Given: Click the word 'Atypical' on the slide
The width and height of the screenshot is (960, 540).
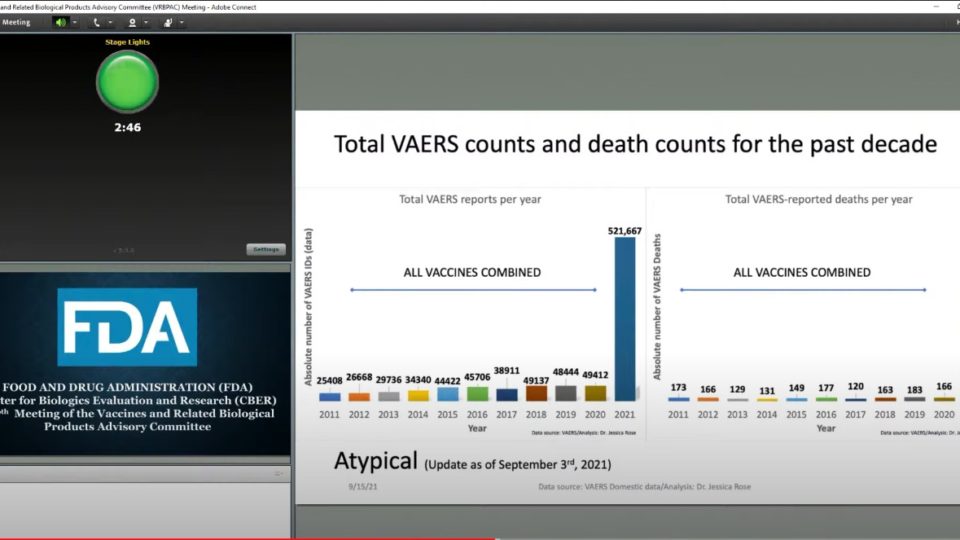Looking at the screenshot, I should pos(375,460).
